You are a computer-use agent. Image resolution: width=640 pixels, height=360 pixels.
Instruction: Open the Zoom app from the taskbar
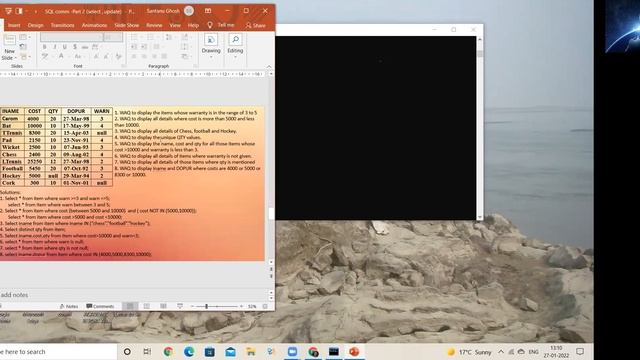pyautogui.click(x=292, y=351)
